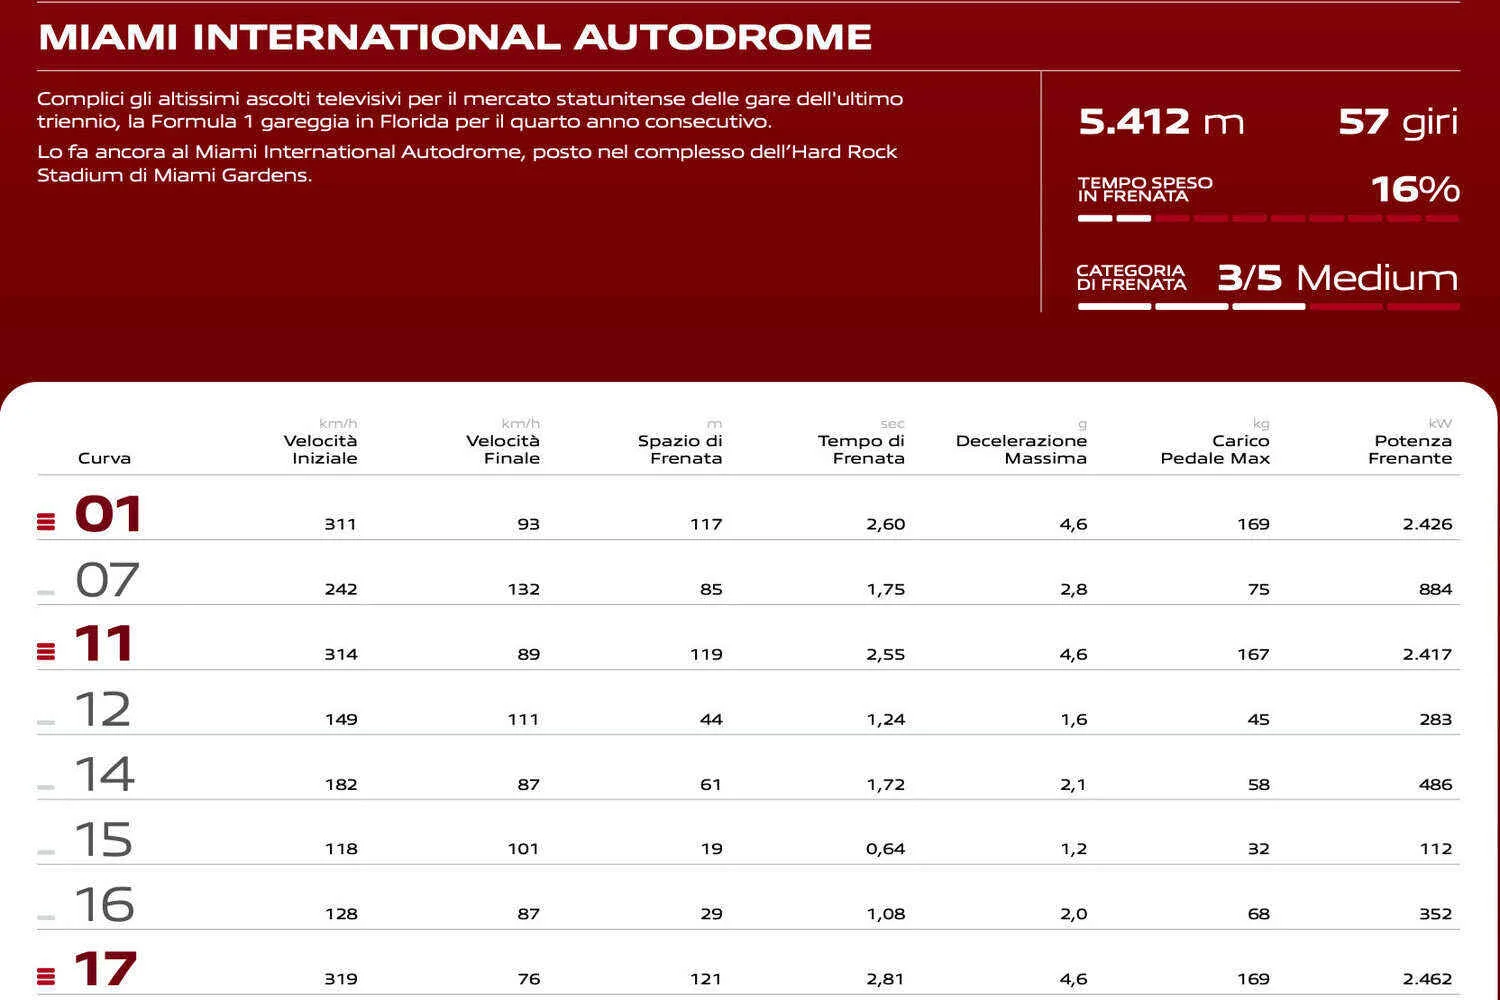
Task: Click the Potenza Frenante column header
Action: (1410, 449)
